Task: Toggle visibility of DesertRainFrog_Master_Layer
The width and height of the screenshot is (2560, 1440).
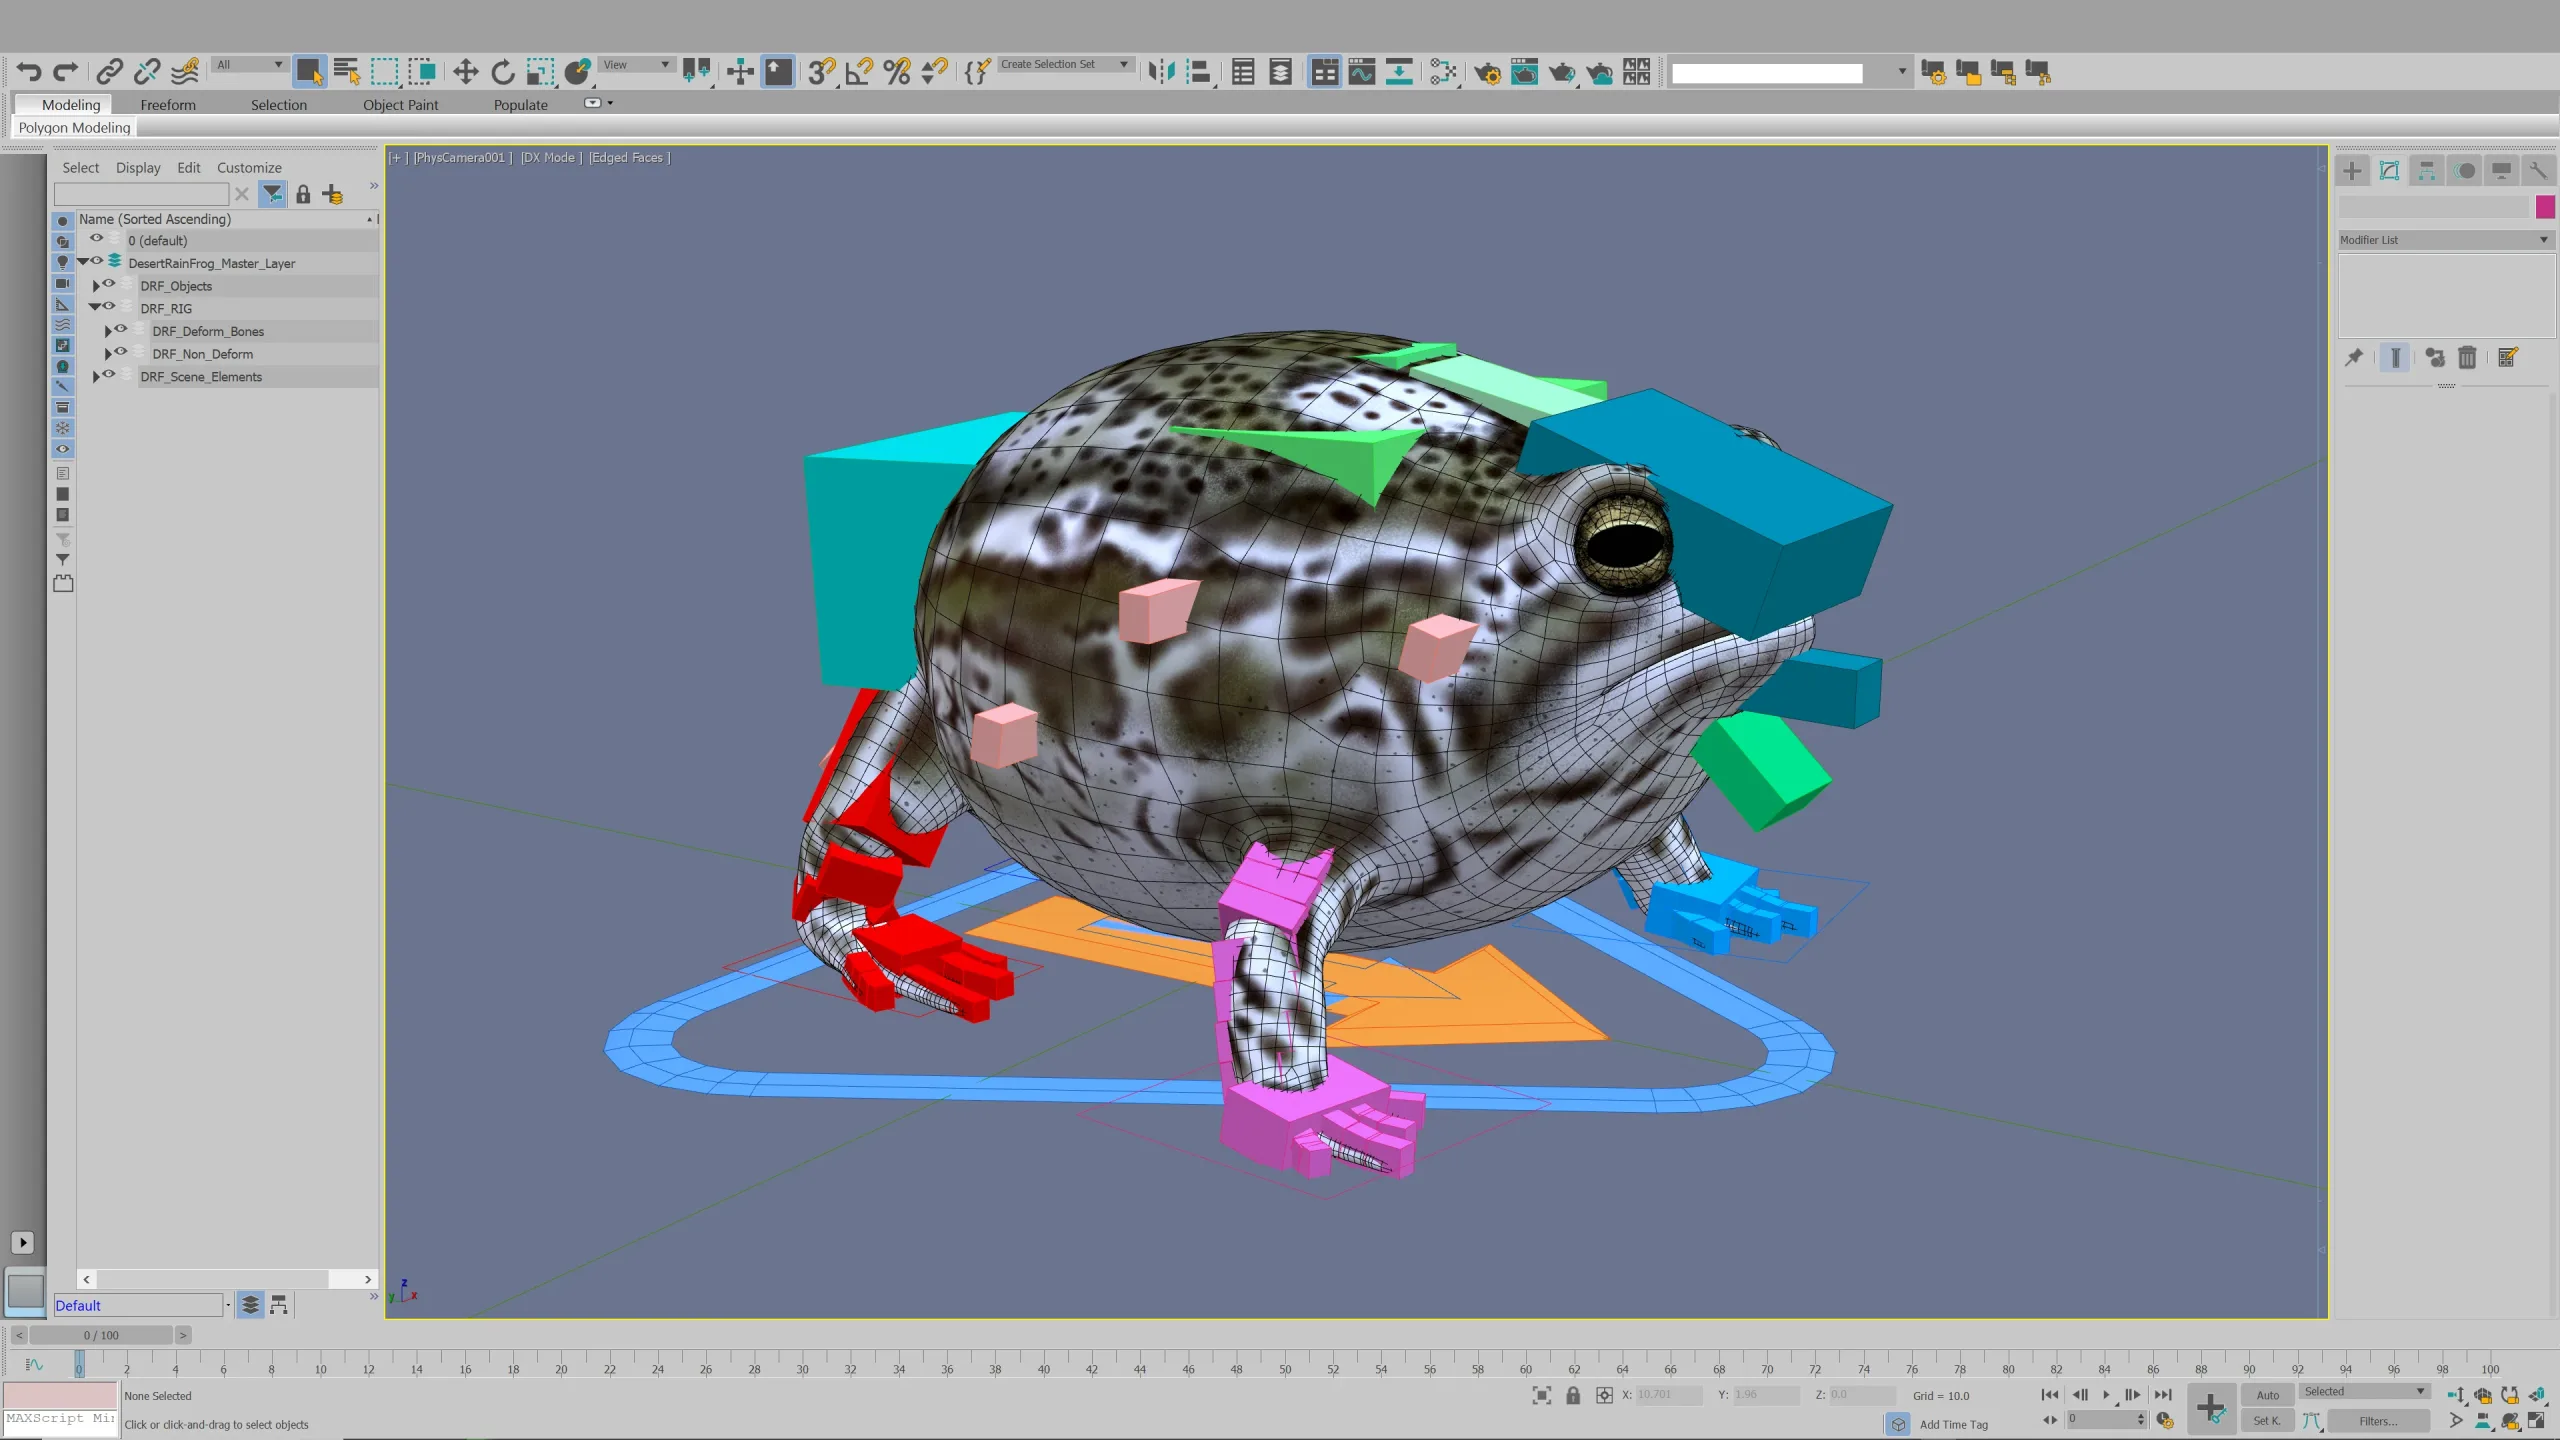Action: pyautogui.click(x=97, y=261)
